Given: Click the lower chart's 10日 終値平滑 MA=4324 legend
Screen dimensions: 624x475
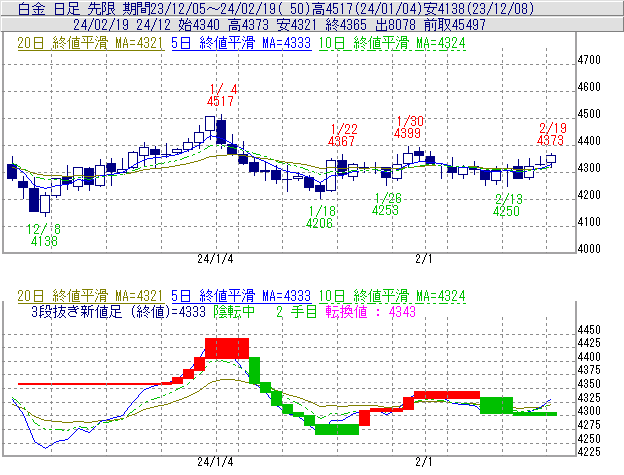Looking at the screenshot, I should tap(392, 296).
